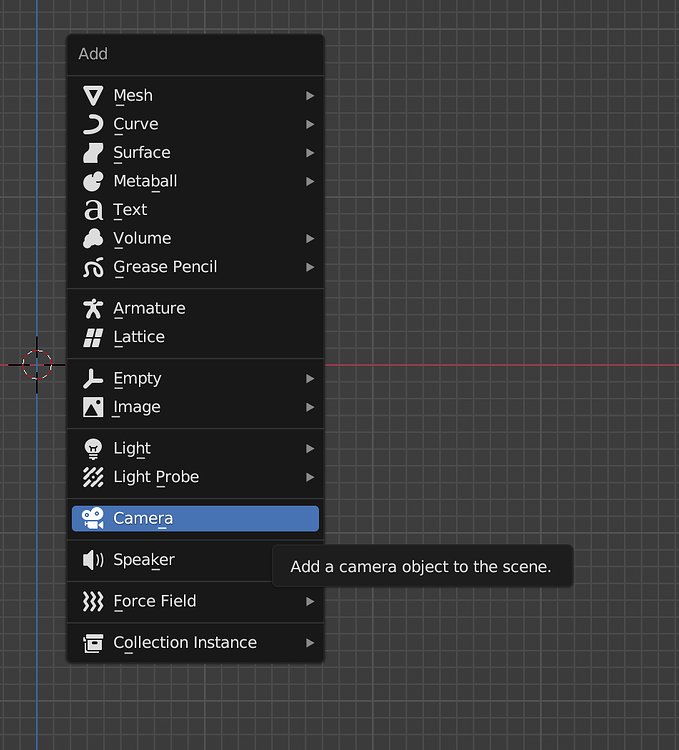Click the Lattice grid icon

(93, 337)
